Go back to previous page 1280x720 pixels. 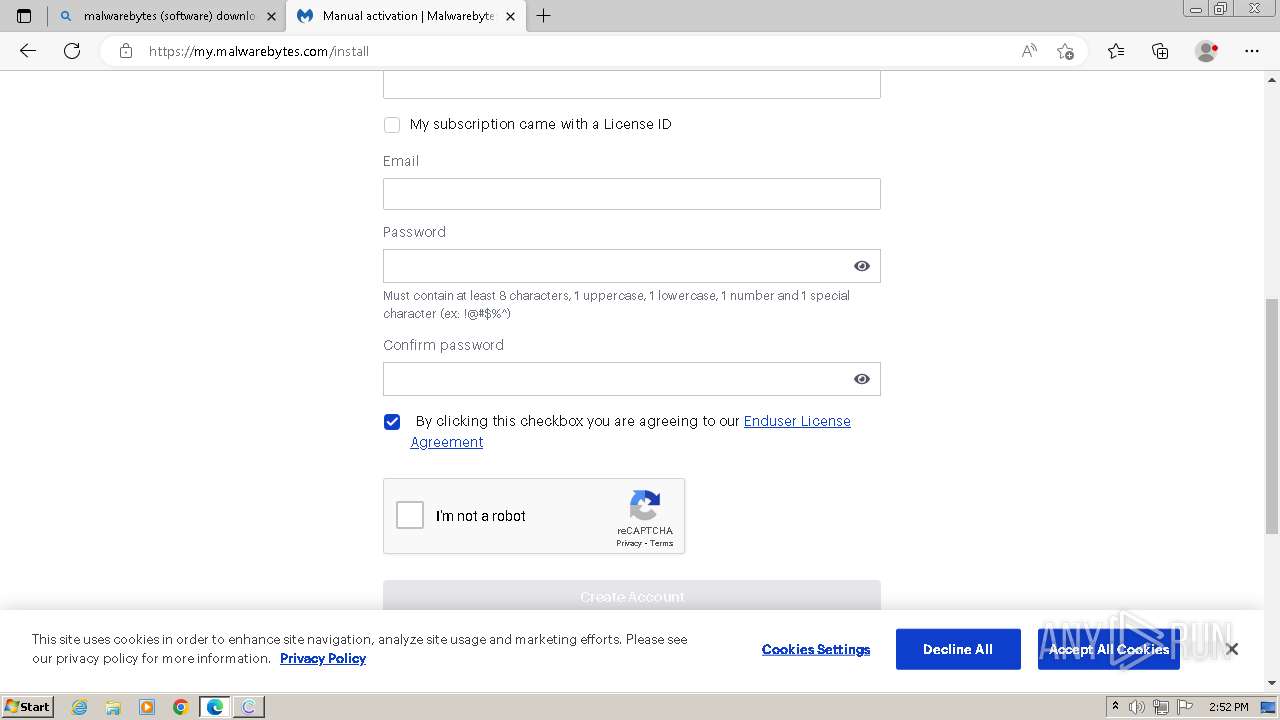[x=28, y=51]
